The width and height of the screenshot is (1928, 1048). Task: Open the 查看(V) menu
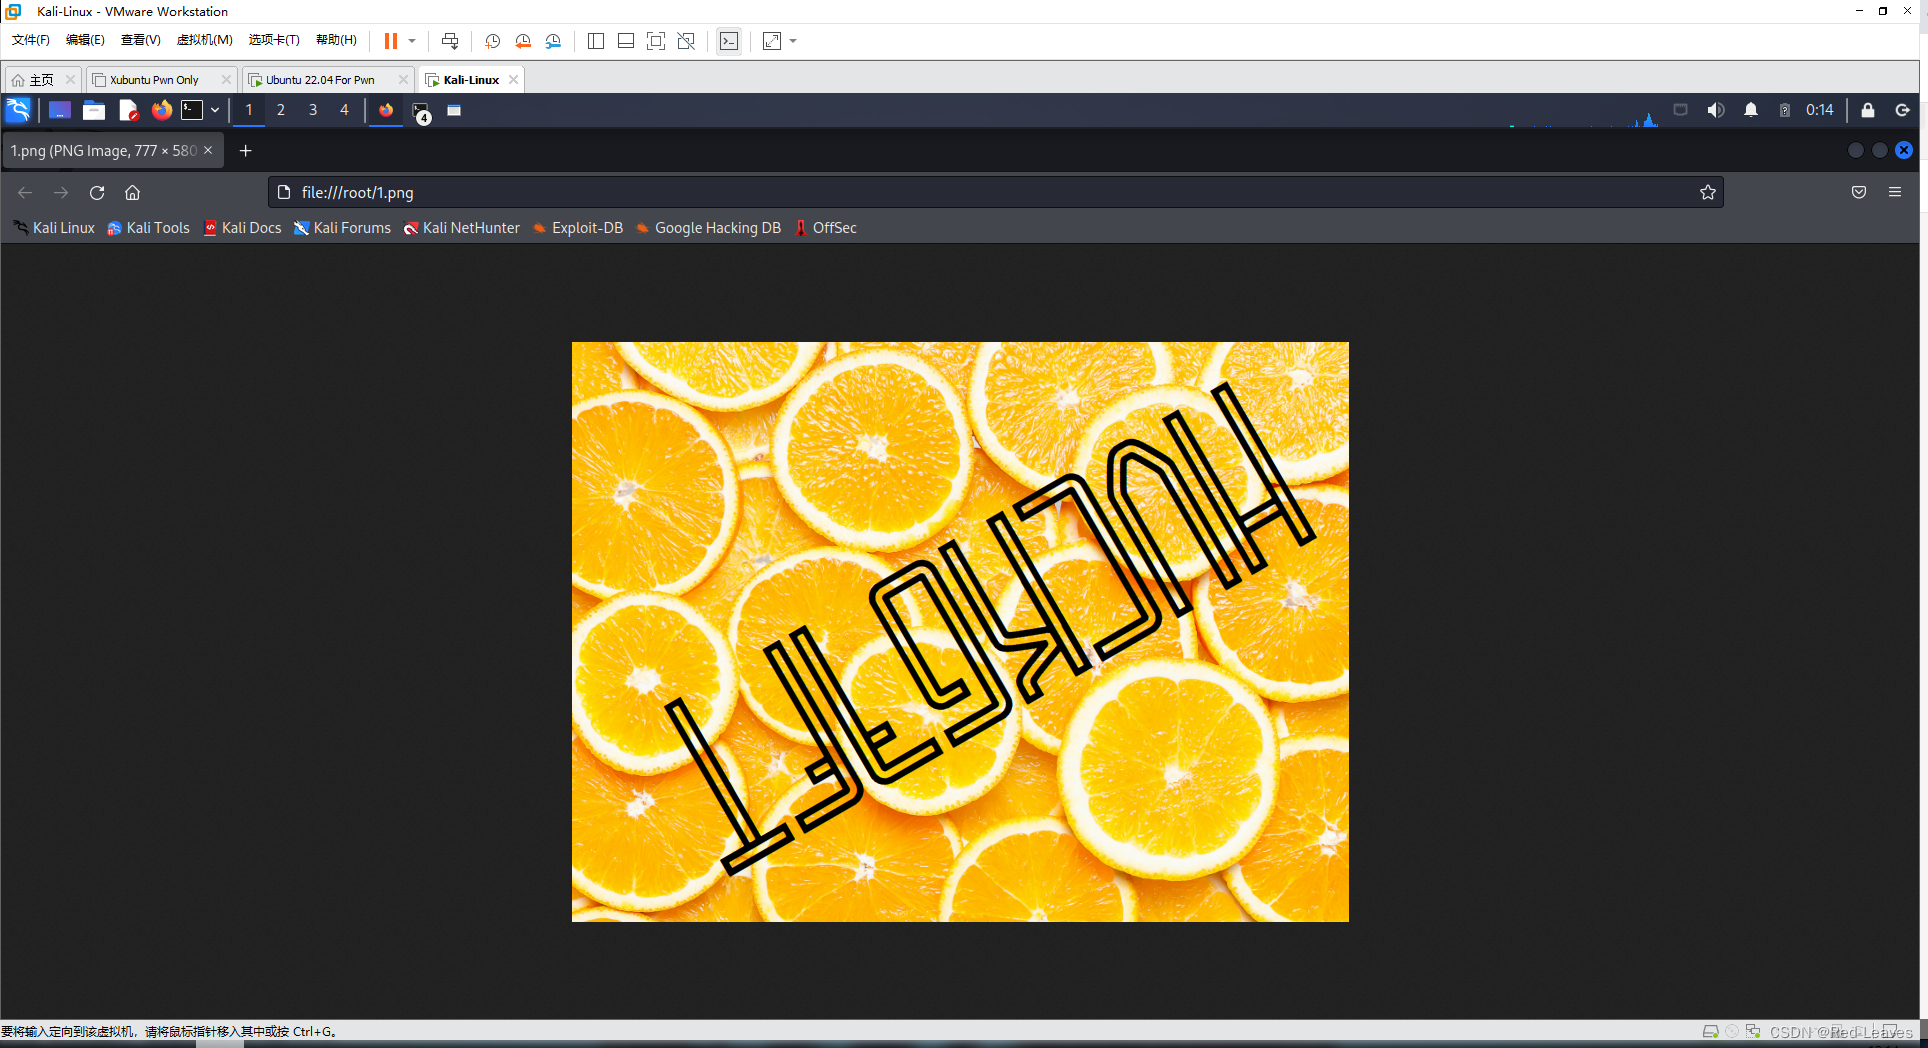pos(140,40)
